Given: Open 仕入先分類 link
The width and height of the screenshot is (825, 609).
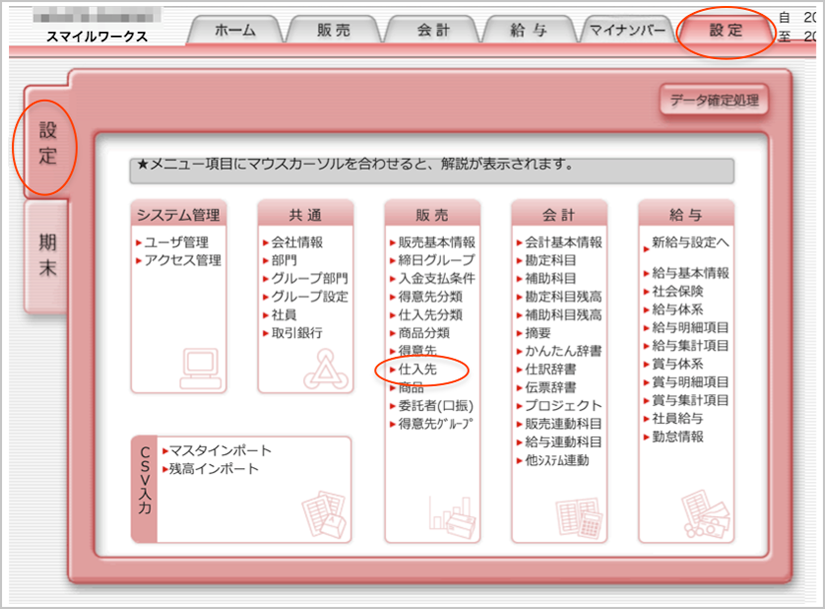Looking at the screenshot, I should 430,315.
